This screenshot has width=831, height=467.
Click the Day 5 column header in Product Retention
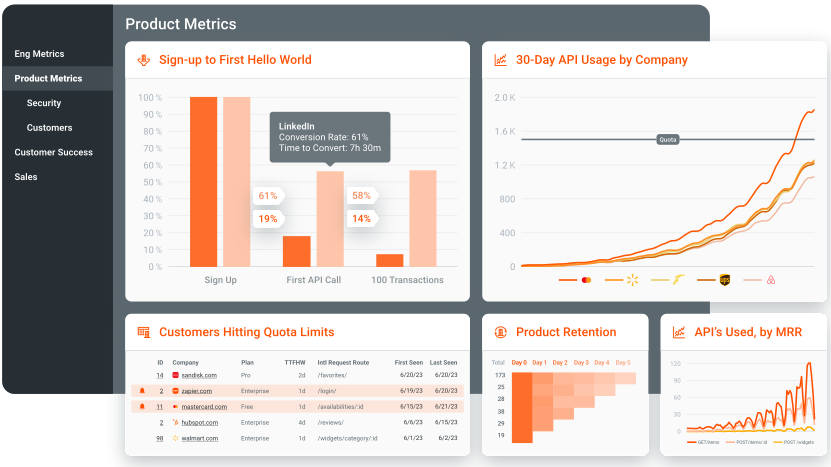point(623,363)
